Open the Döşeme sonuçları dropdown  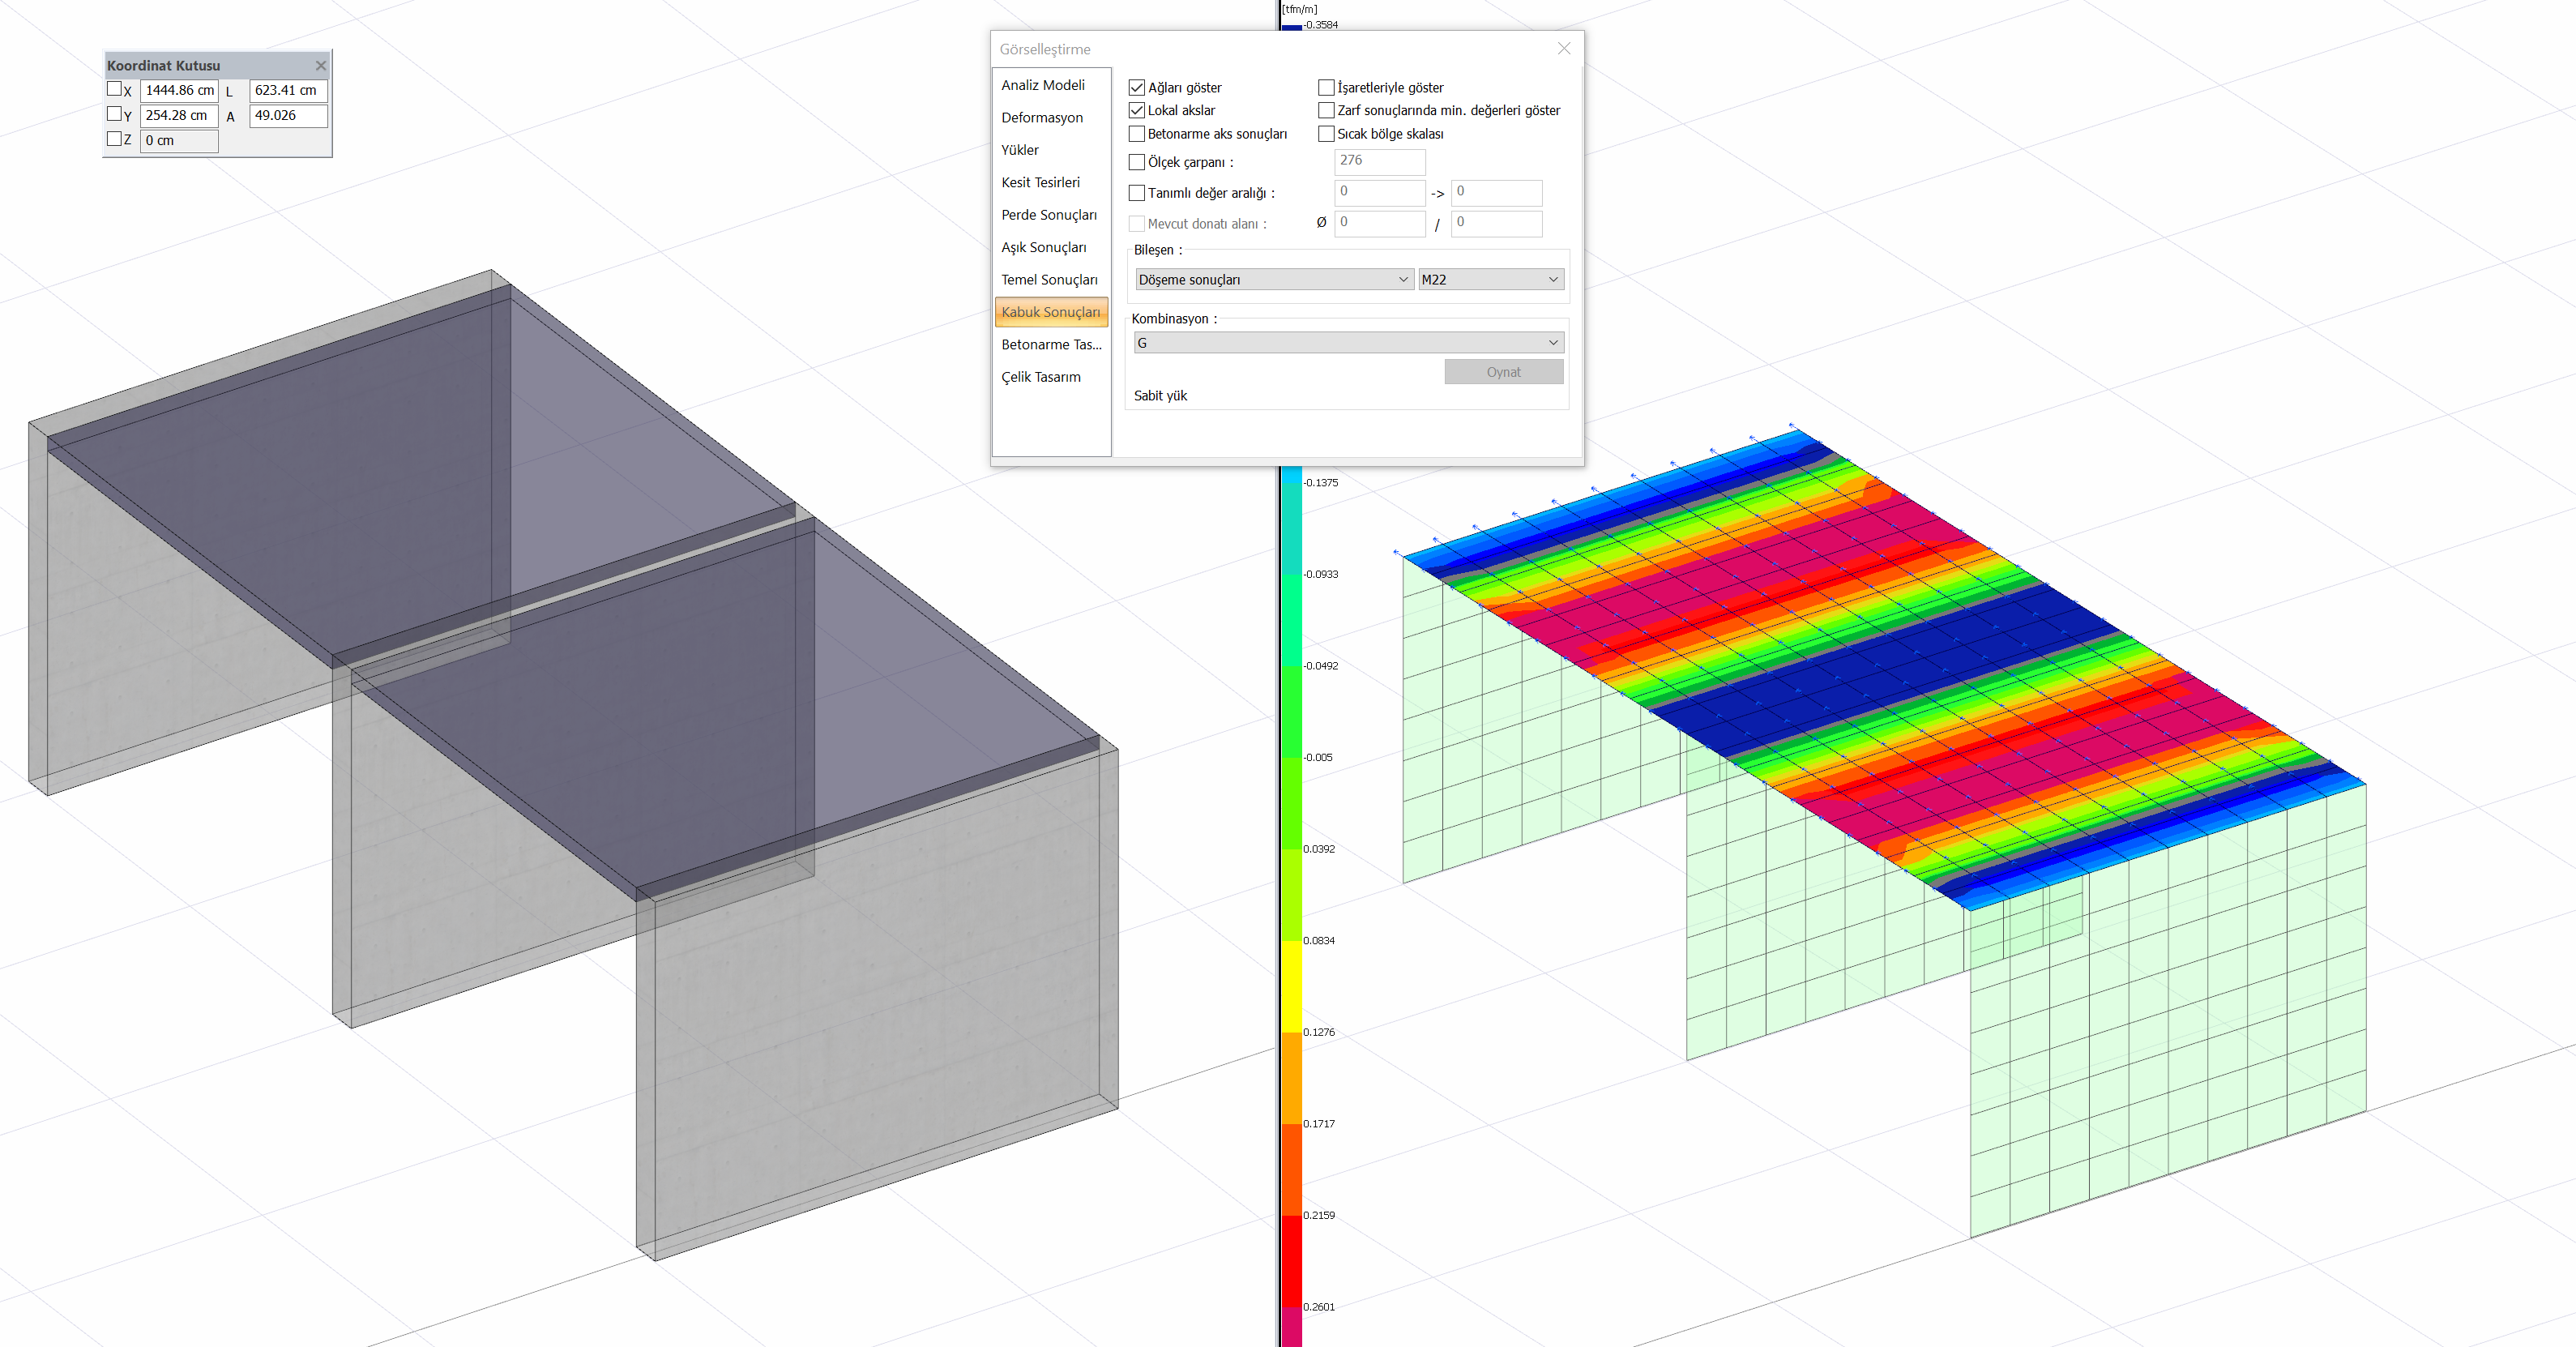coord(1274,280)
